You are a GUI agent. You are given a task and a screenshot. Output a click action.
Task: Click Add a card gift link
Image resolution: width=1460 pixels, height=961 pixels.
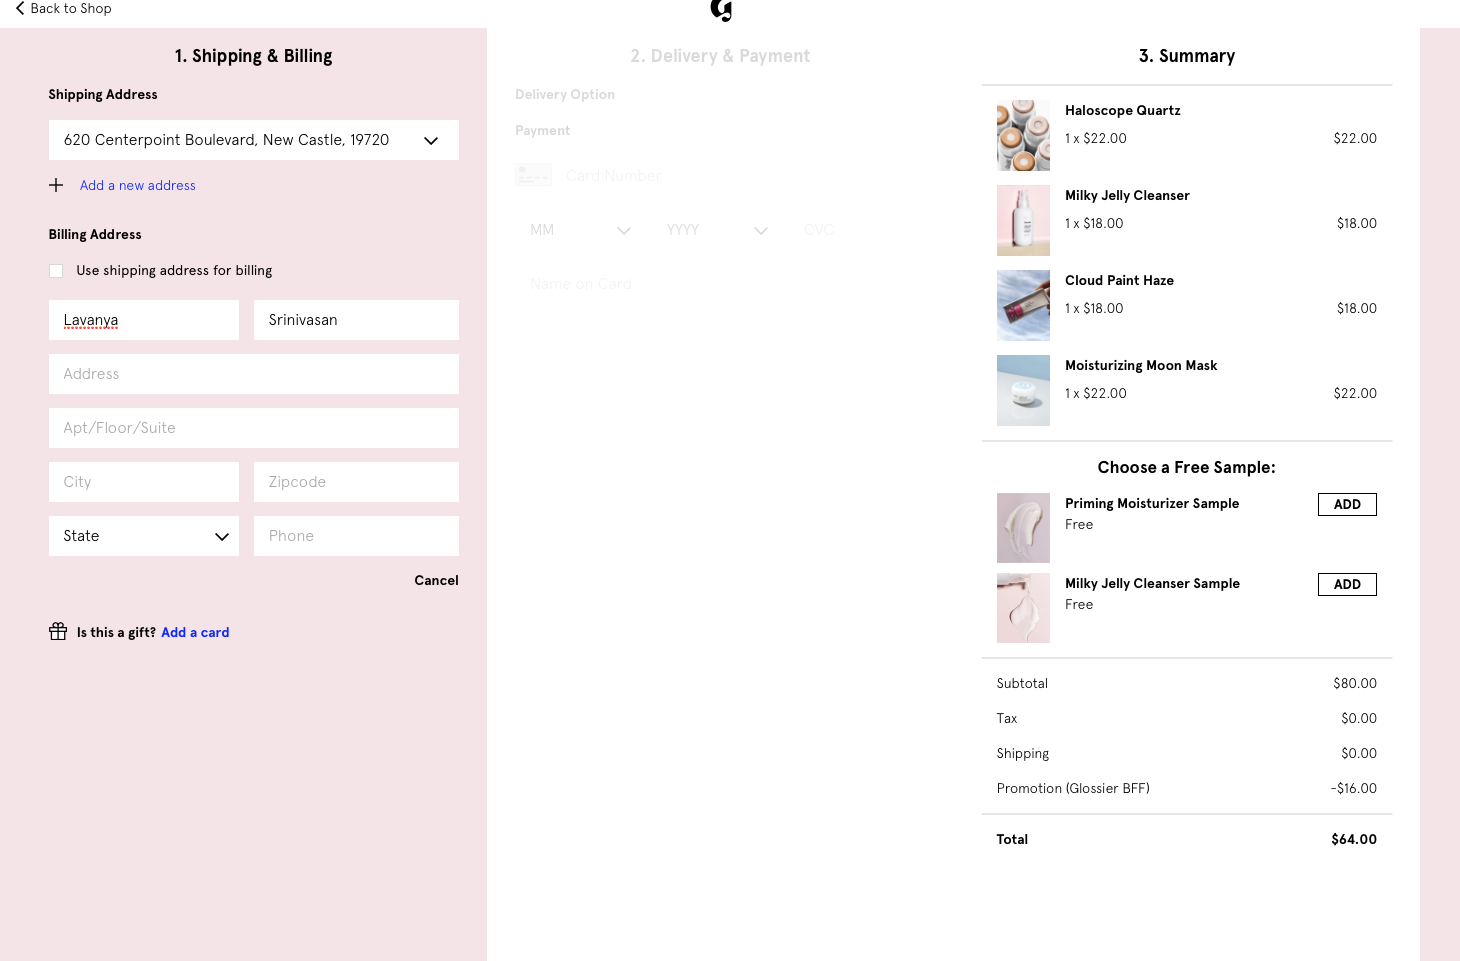point(195,632)
